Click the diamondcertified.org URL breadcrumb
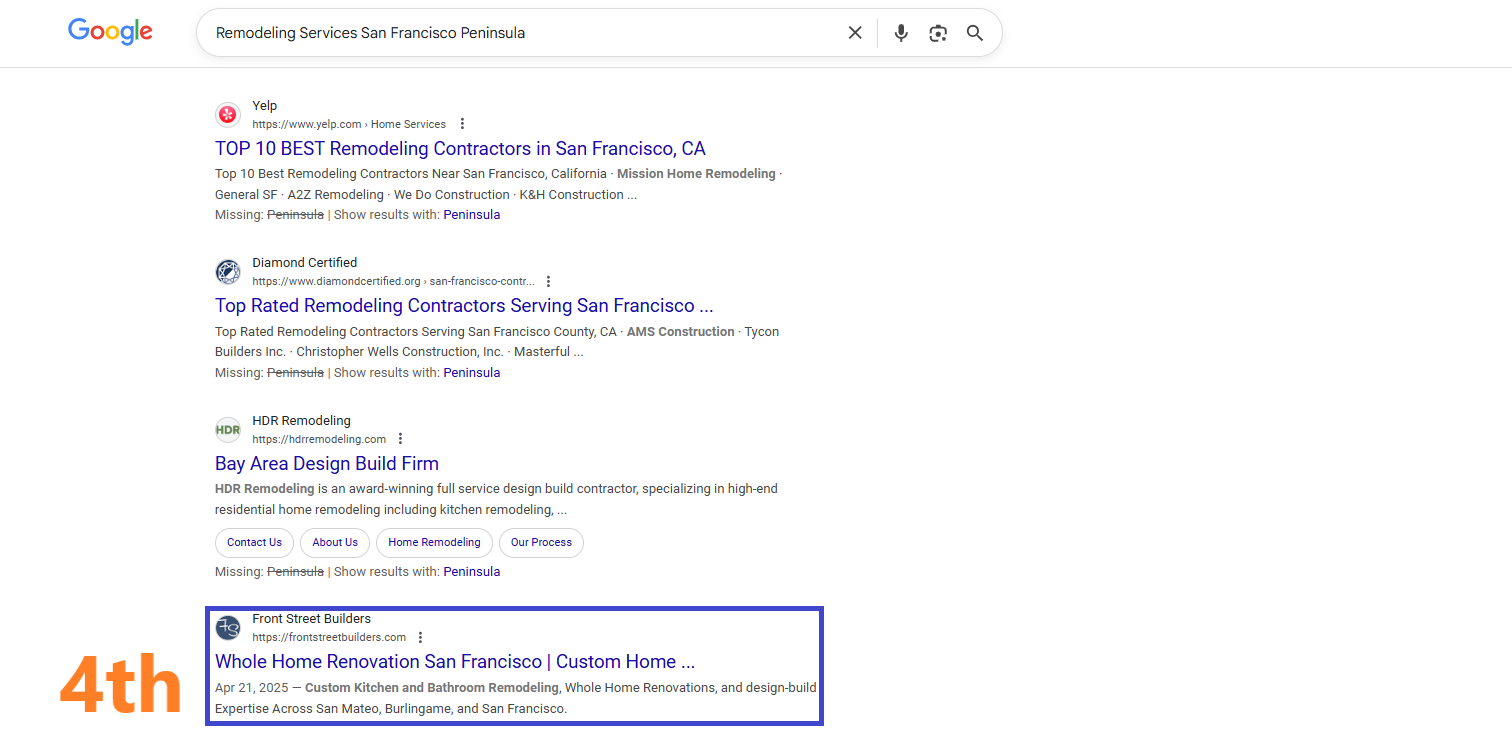1512x741 pixels. [x=393, y=282]
